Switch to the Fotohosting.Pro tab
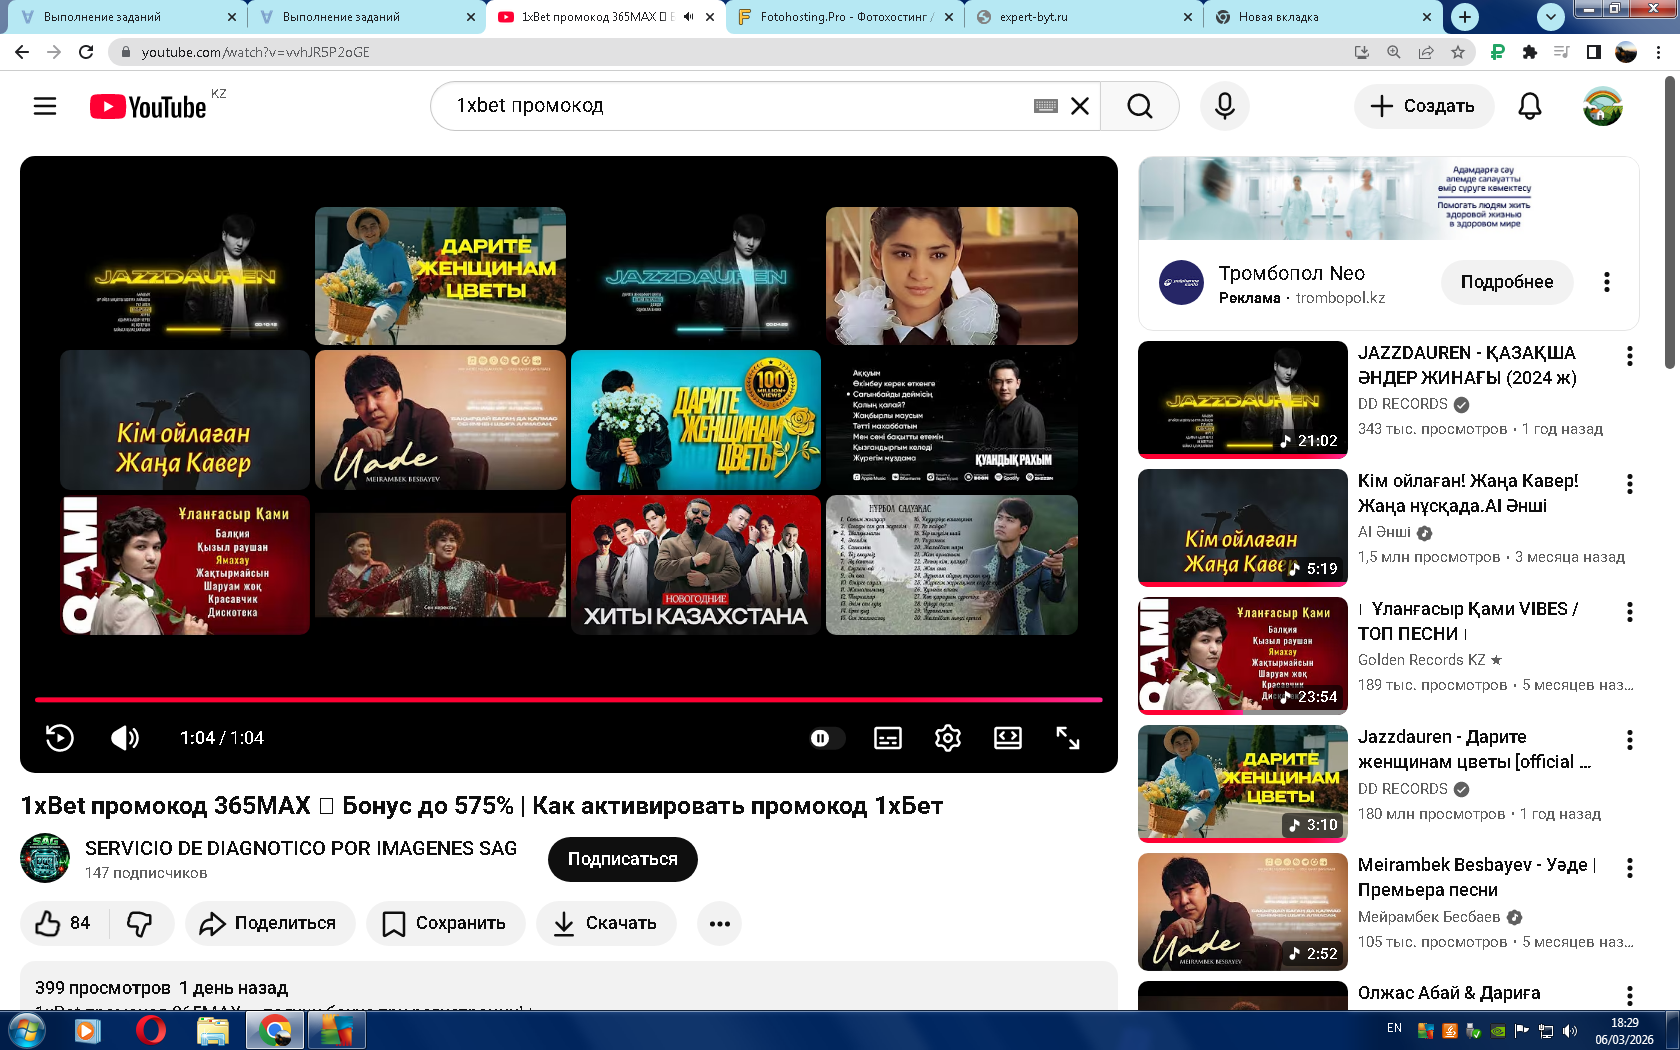This screenshot has width=1680, height=1050. 846,16
